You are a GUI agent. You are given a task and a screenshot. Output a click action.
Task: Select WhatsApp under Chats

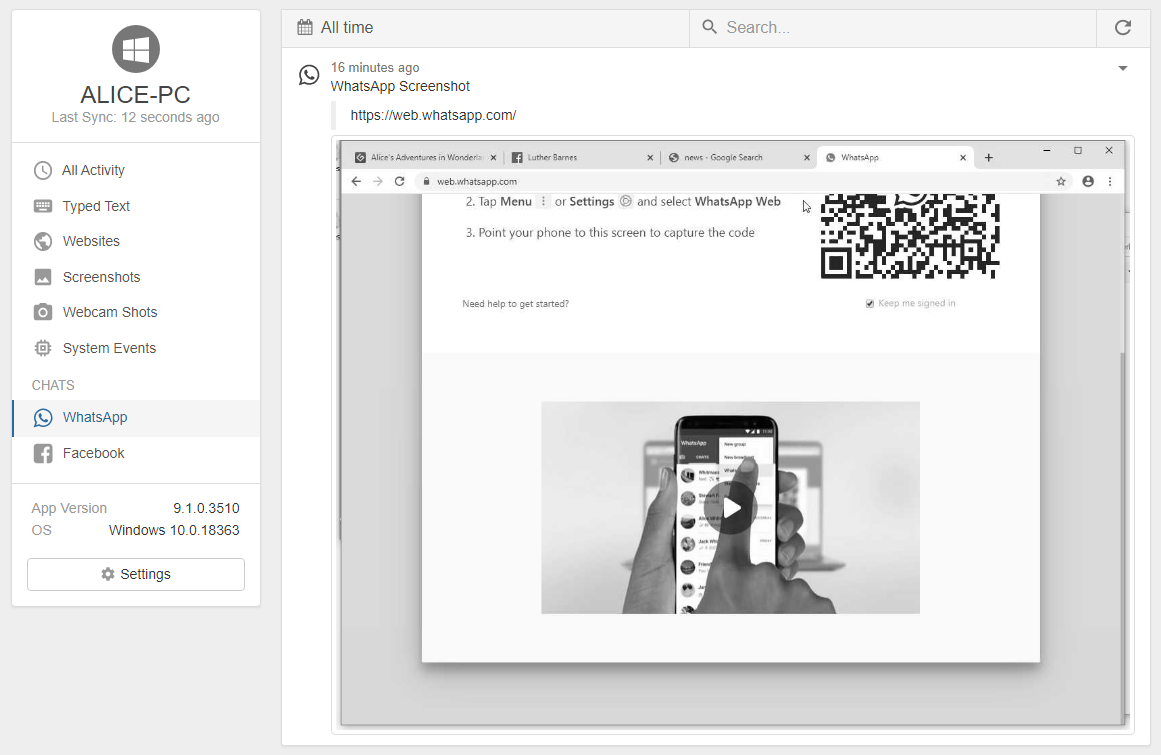tap(135, 417)
